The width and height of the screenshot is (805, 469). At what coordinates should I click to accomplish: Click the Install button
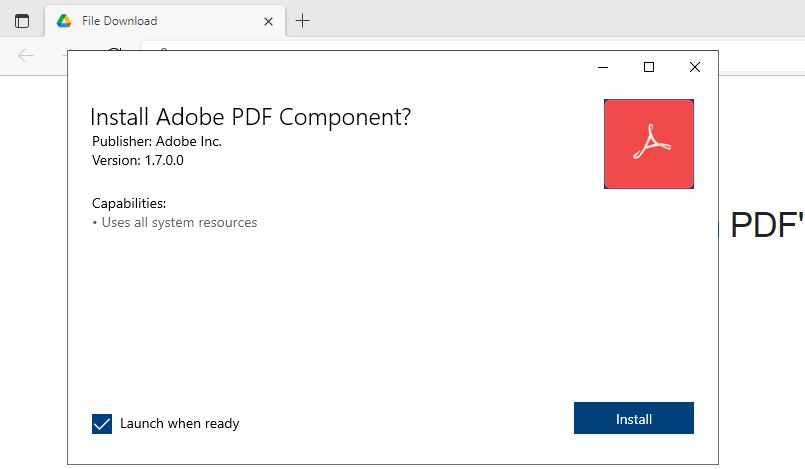pos(634,418)
